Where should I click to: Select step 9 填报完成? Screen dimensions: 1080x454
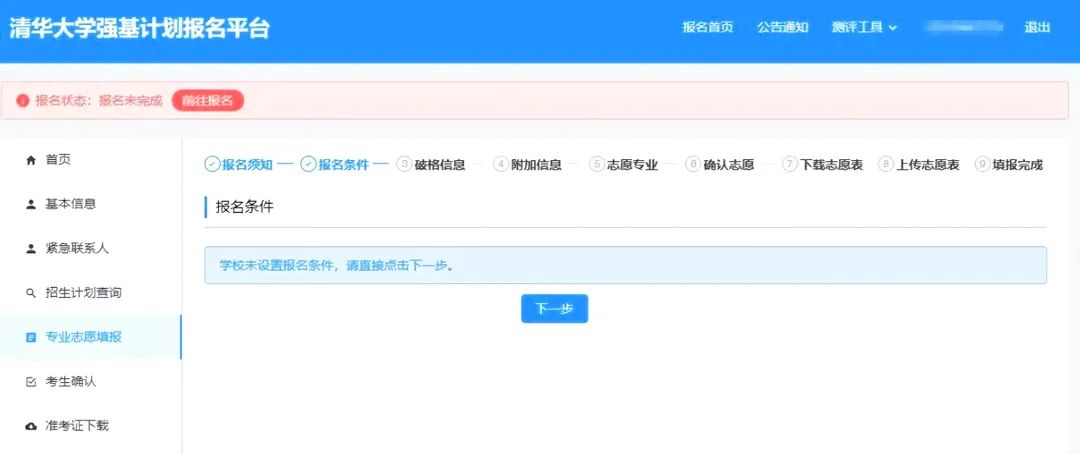1009,165
